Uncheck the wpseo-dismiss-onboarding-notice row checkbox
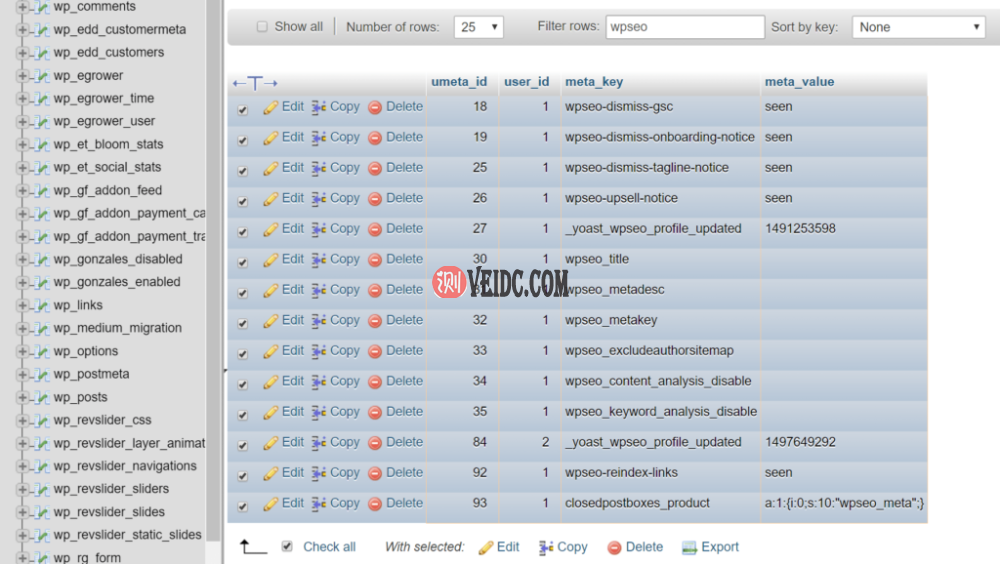Screen dimensions: 1000x564 pyautogui.click(x=242, y=140)
